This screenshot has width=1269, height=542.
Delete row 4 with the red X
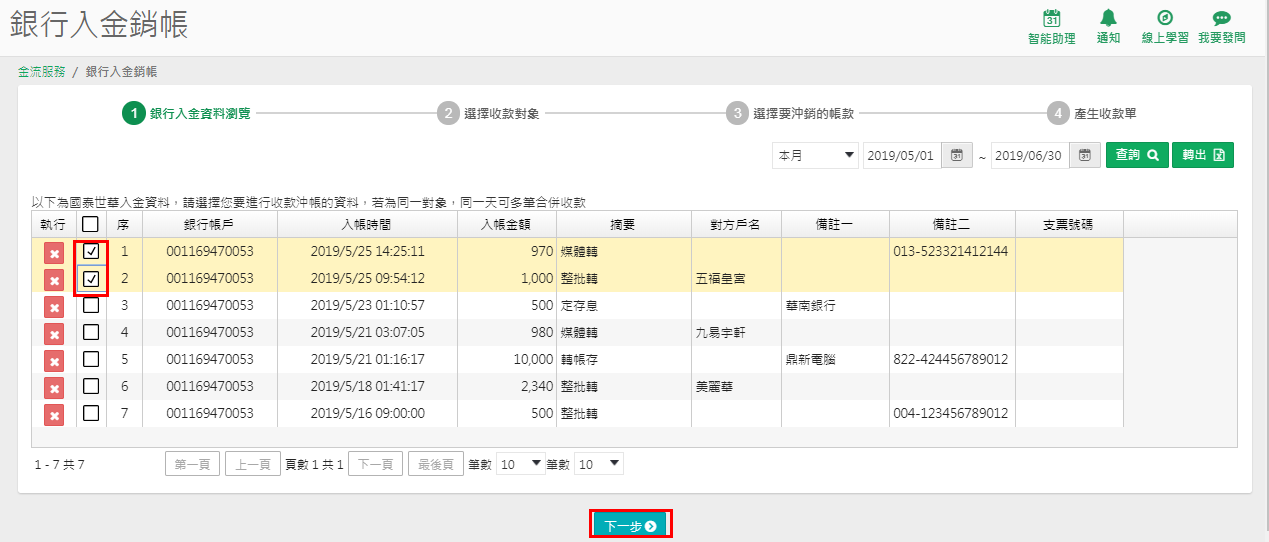coord(54,335)
